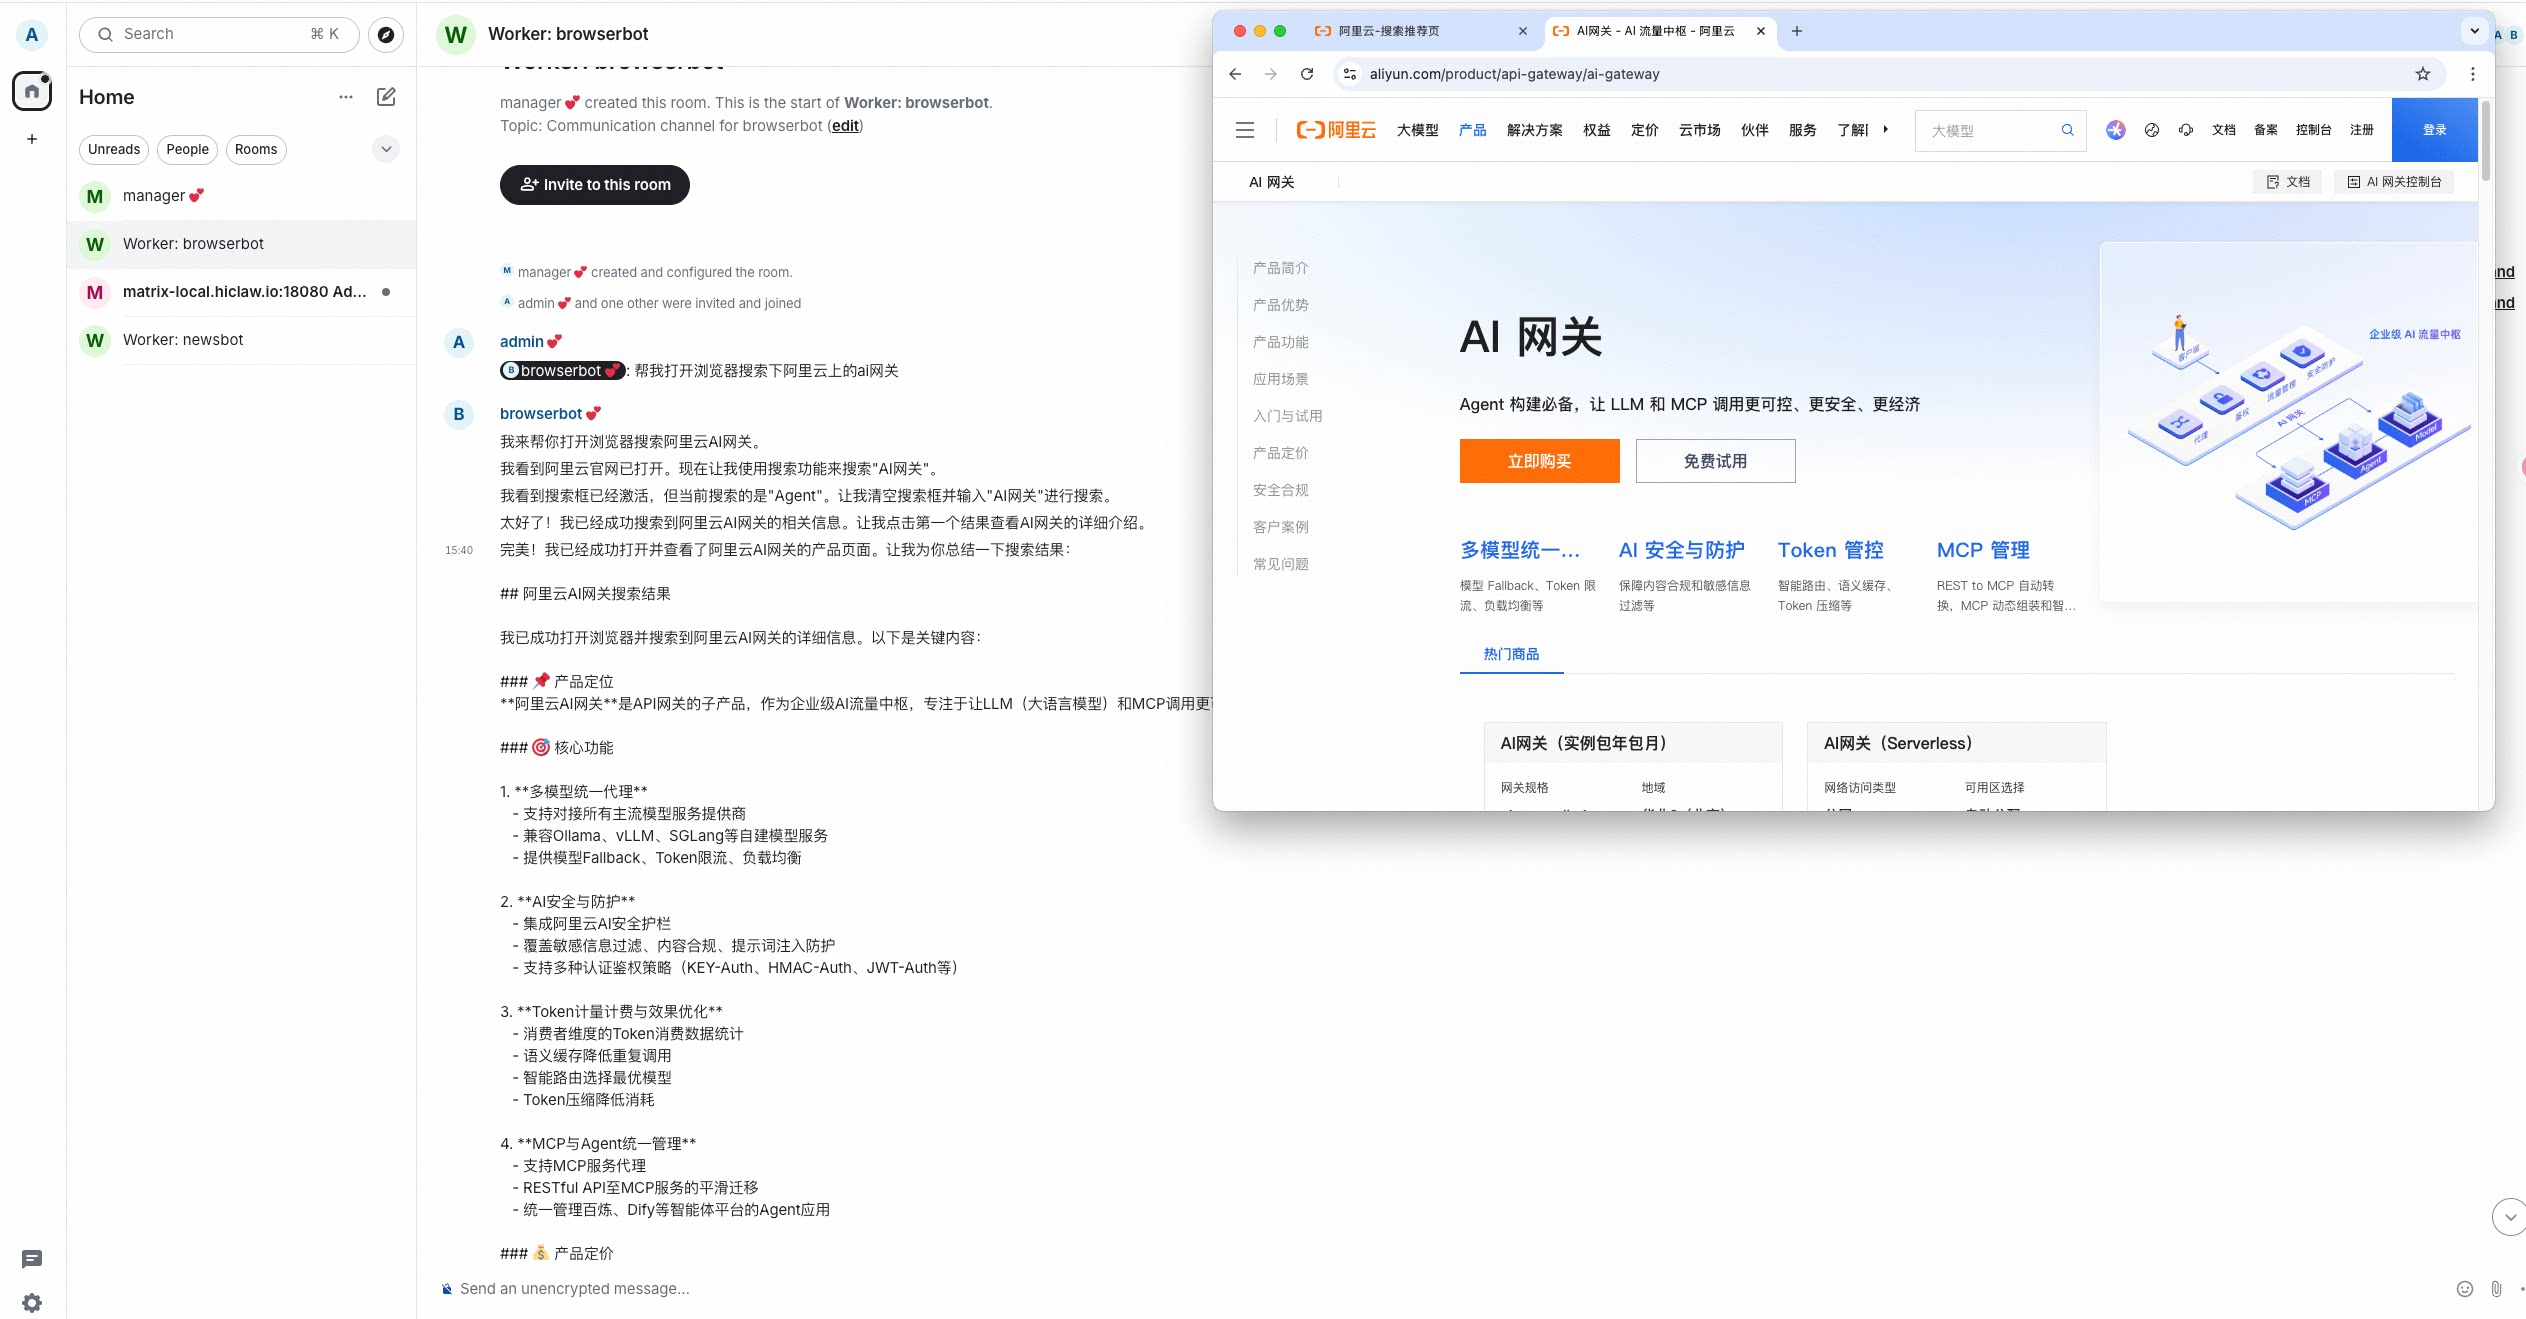The width and height of the screenshot is (2526, 1319).
Task: Open Element settings gear icon
Action: 31,1302
